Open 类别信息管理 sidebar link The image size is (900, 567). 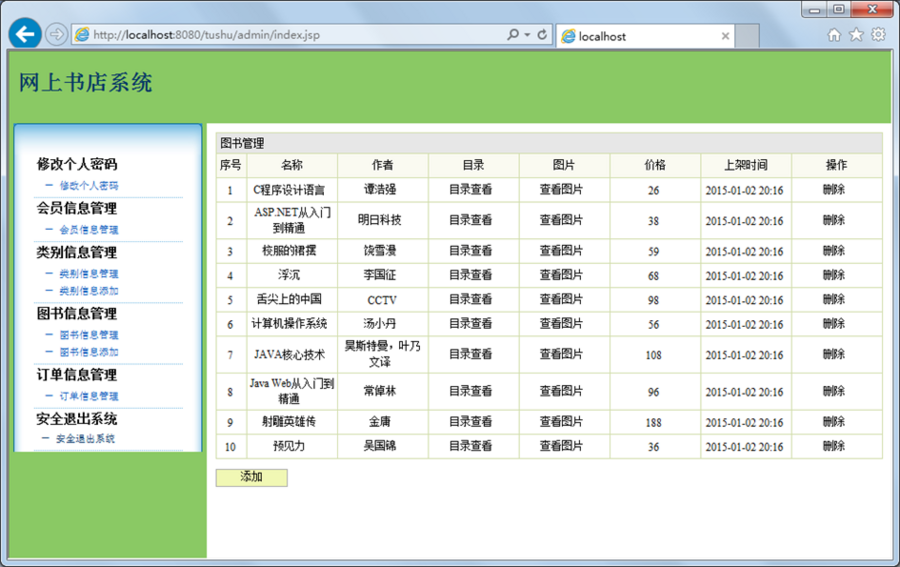pyautogui.click(x=89, y=274)
